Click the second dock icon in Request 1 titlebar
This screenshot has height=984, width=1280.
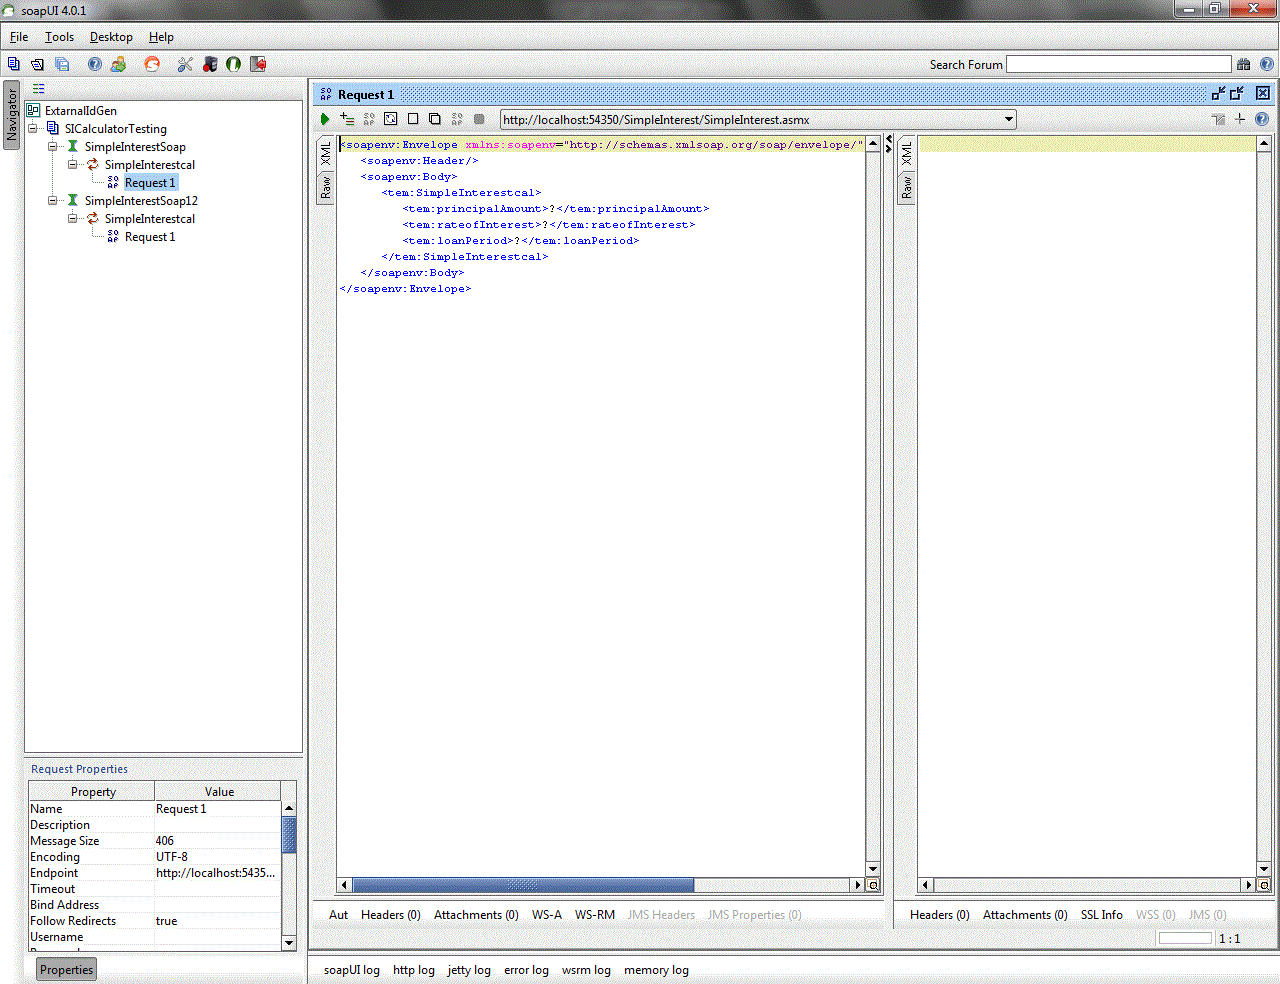(1237, 93)
